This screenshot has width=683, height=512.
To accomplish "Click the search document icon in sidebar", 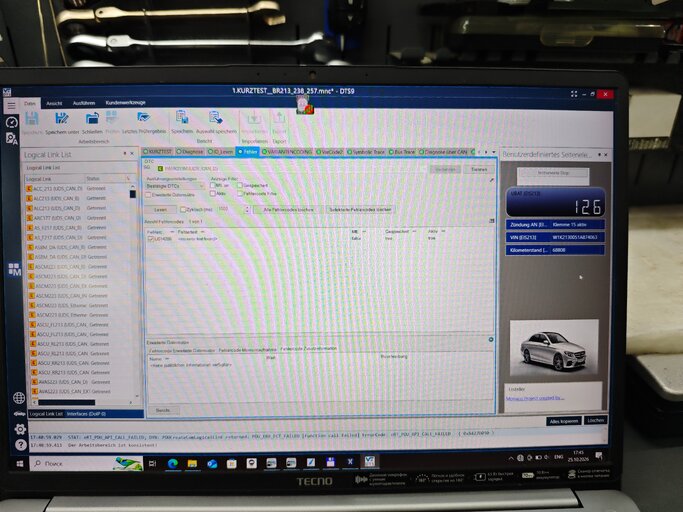I will point(12,139).
